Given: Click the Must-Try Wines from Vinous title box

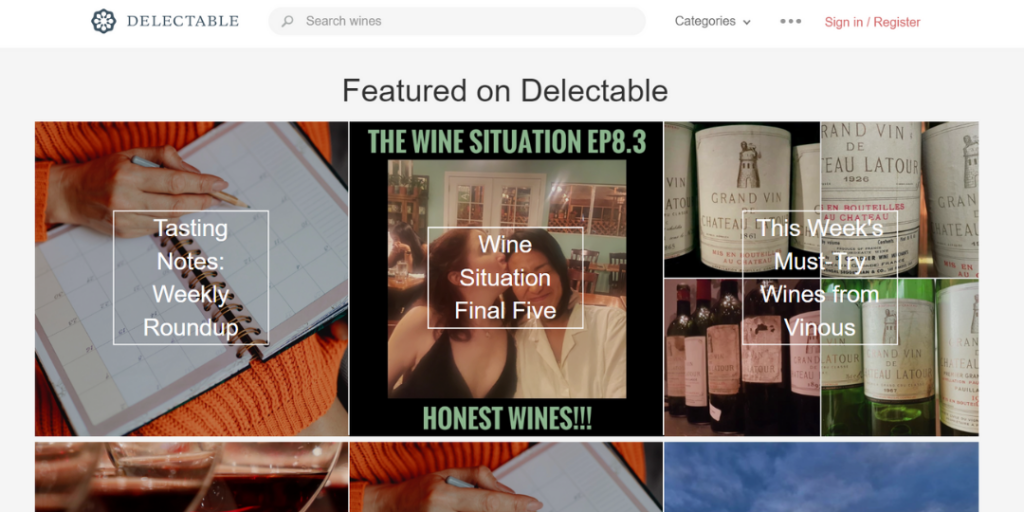Looking at the screenshot, I should [x=820, y=278].
